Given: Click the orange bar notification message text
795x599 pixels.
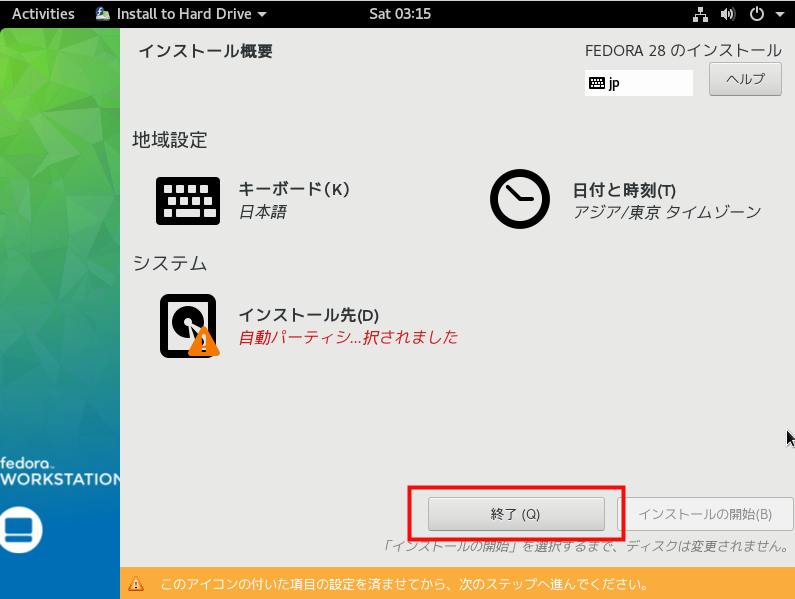Looking at the screenshot, I should 404,584.
